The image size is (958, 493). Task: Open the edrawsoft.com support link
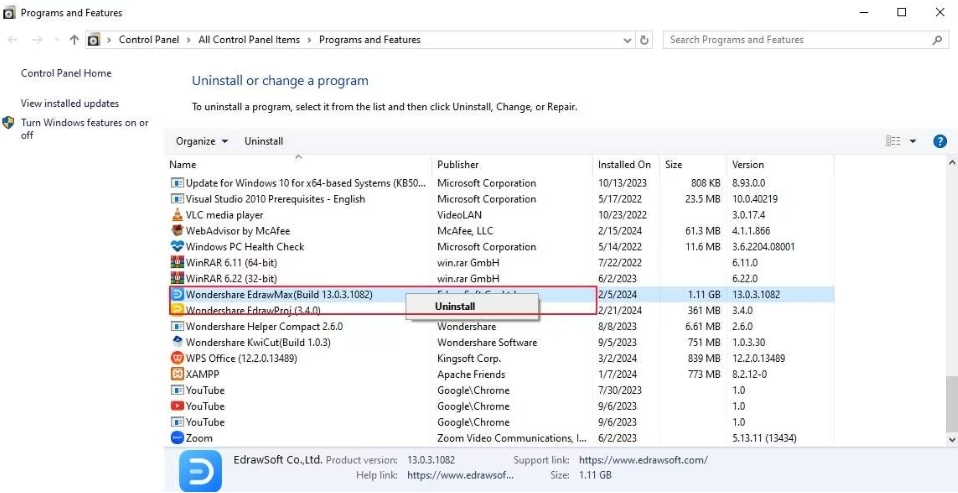click(643, 460)
